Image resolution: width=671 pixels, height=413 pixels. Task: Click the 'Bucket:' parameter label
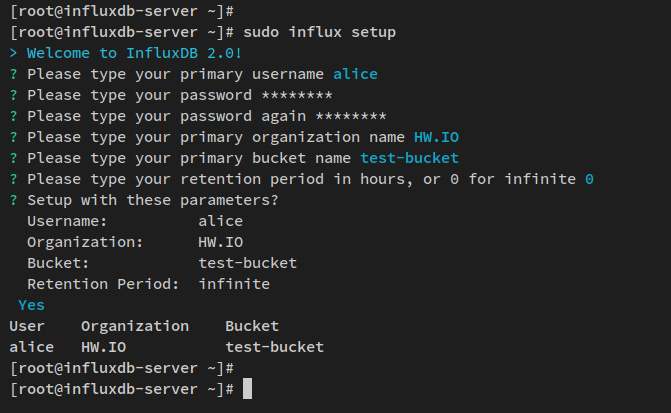(x=58, y=263)
